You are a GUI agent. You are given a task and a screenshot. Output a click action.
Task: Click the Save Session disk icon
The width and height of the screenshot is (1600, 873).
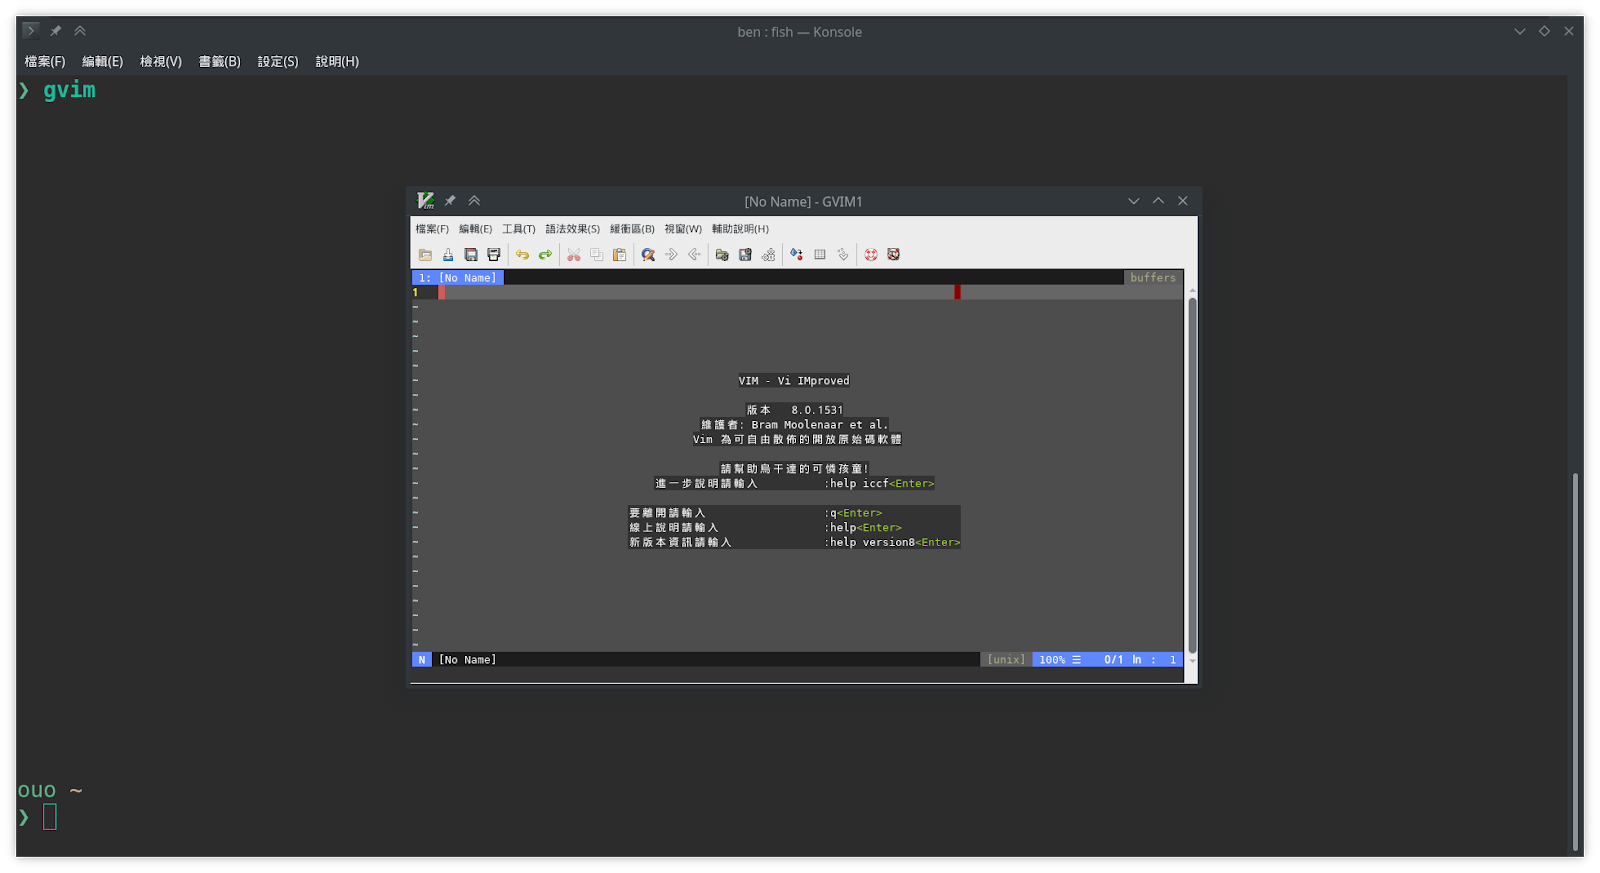click(x=745, y=255)
